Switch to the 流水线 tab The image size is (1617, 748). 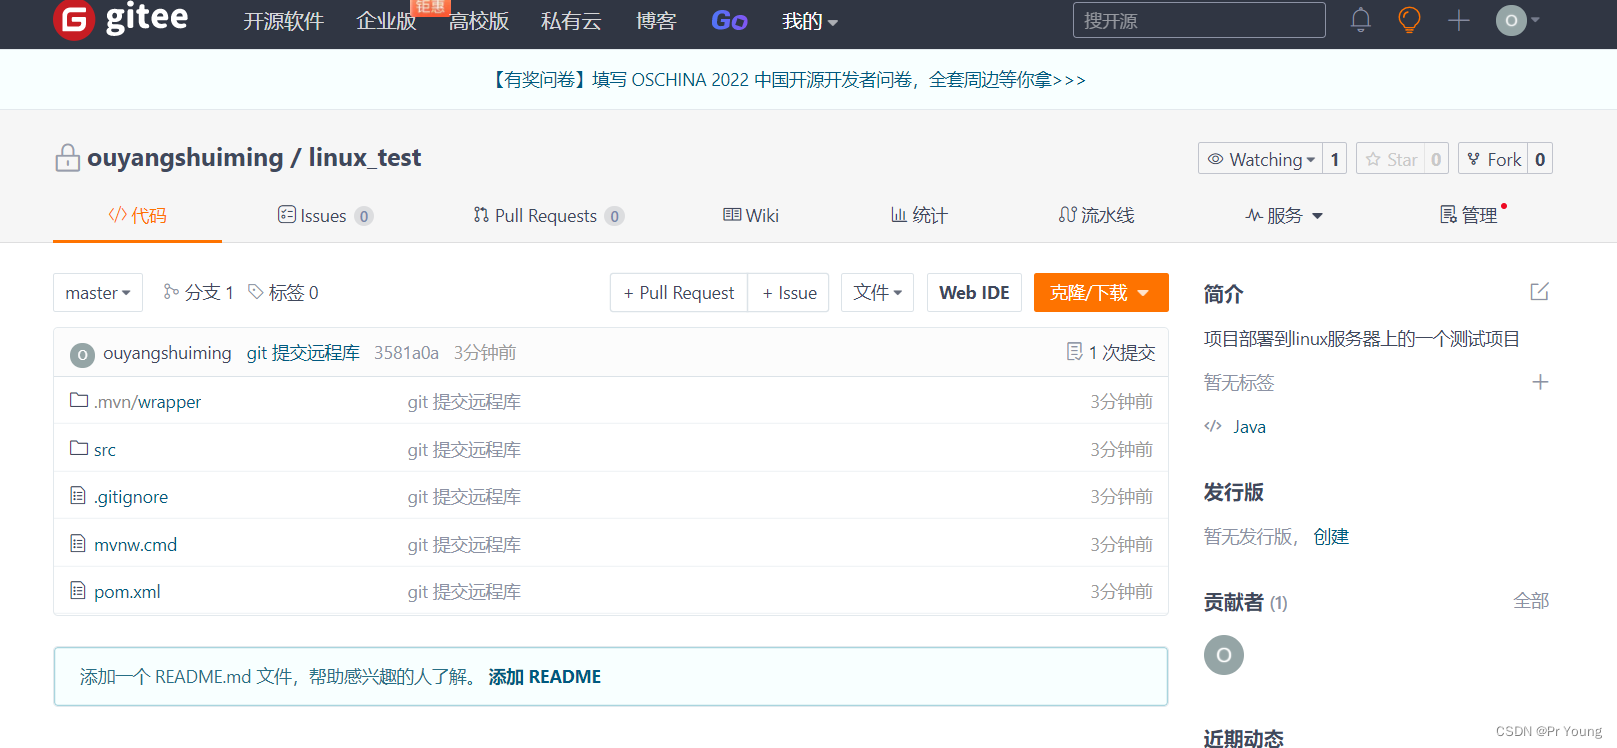[1097, 216]
